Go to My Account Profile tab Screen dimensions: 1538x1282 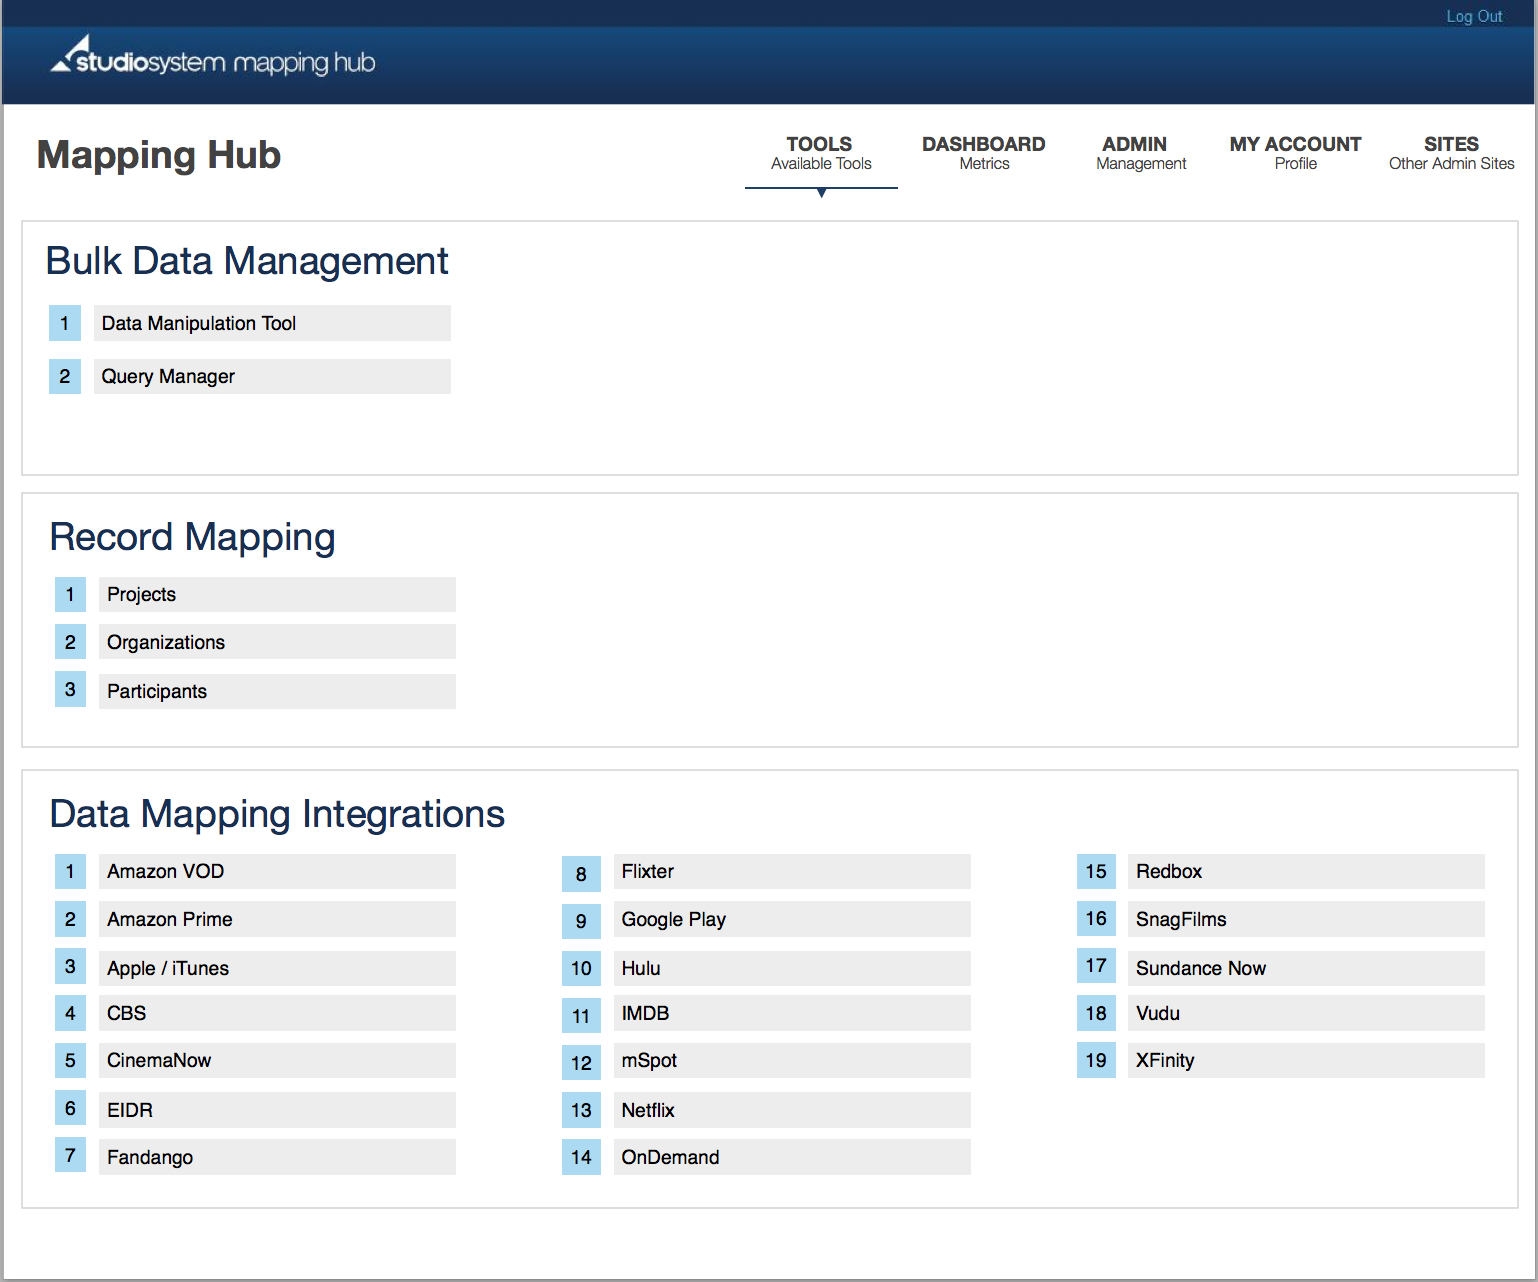(x=1295, y=153)
